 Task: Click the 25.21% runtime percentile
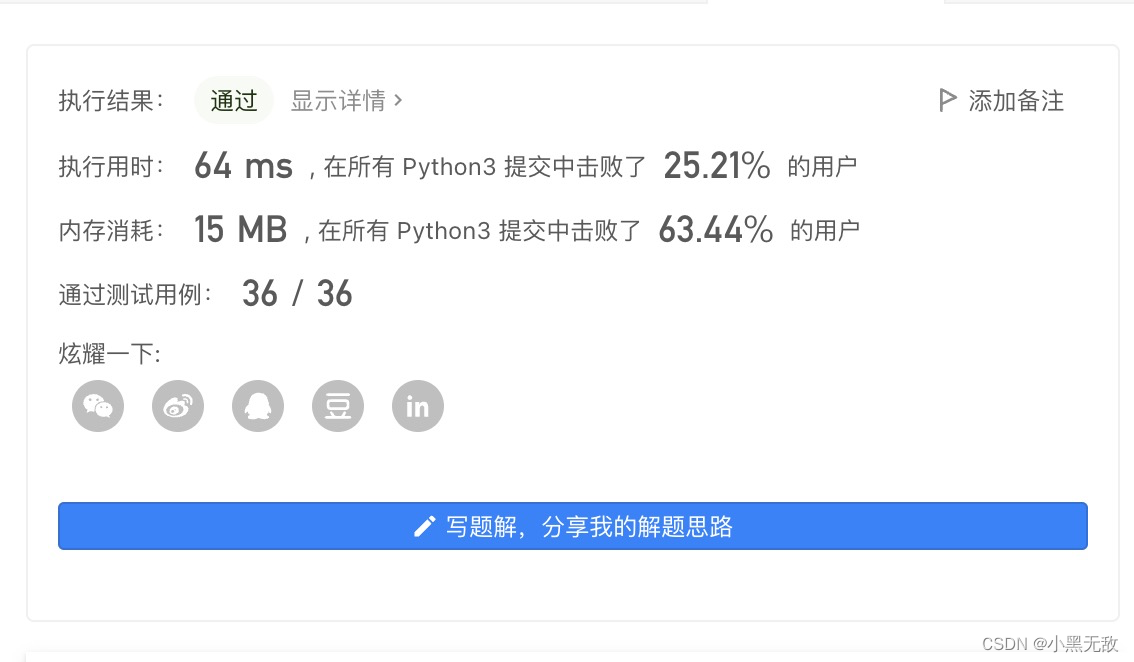(716, 165)
